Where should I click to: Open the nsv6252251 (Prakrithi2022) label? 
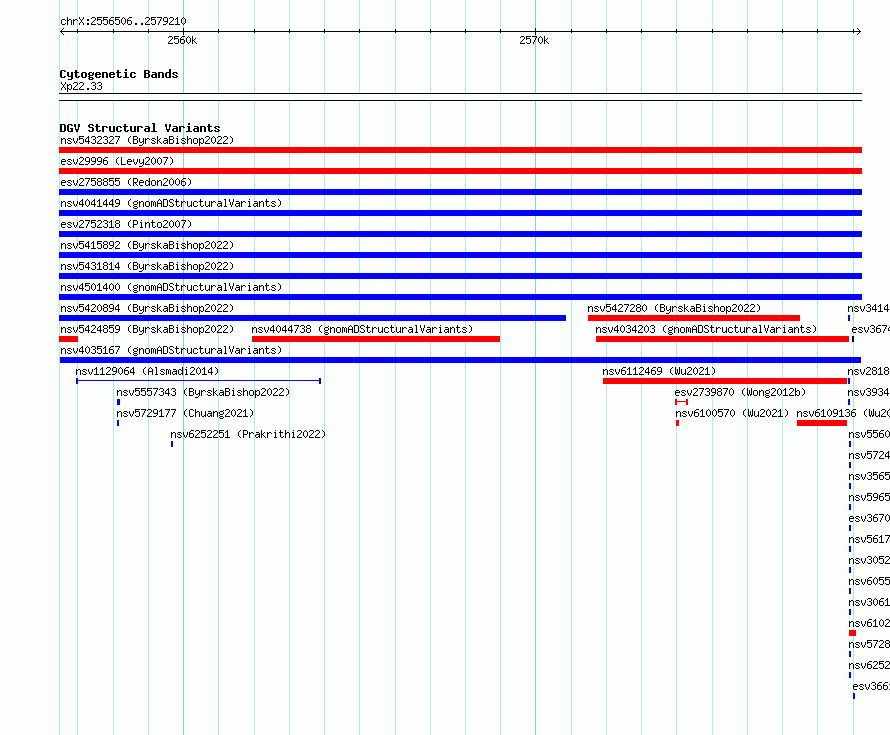[x=248, y=434]
